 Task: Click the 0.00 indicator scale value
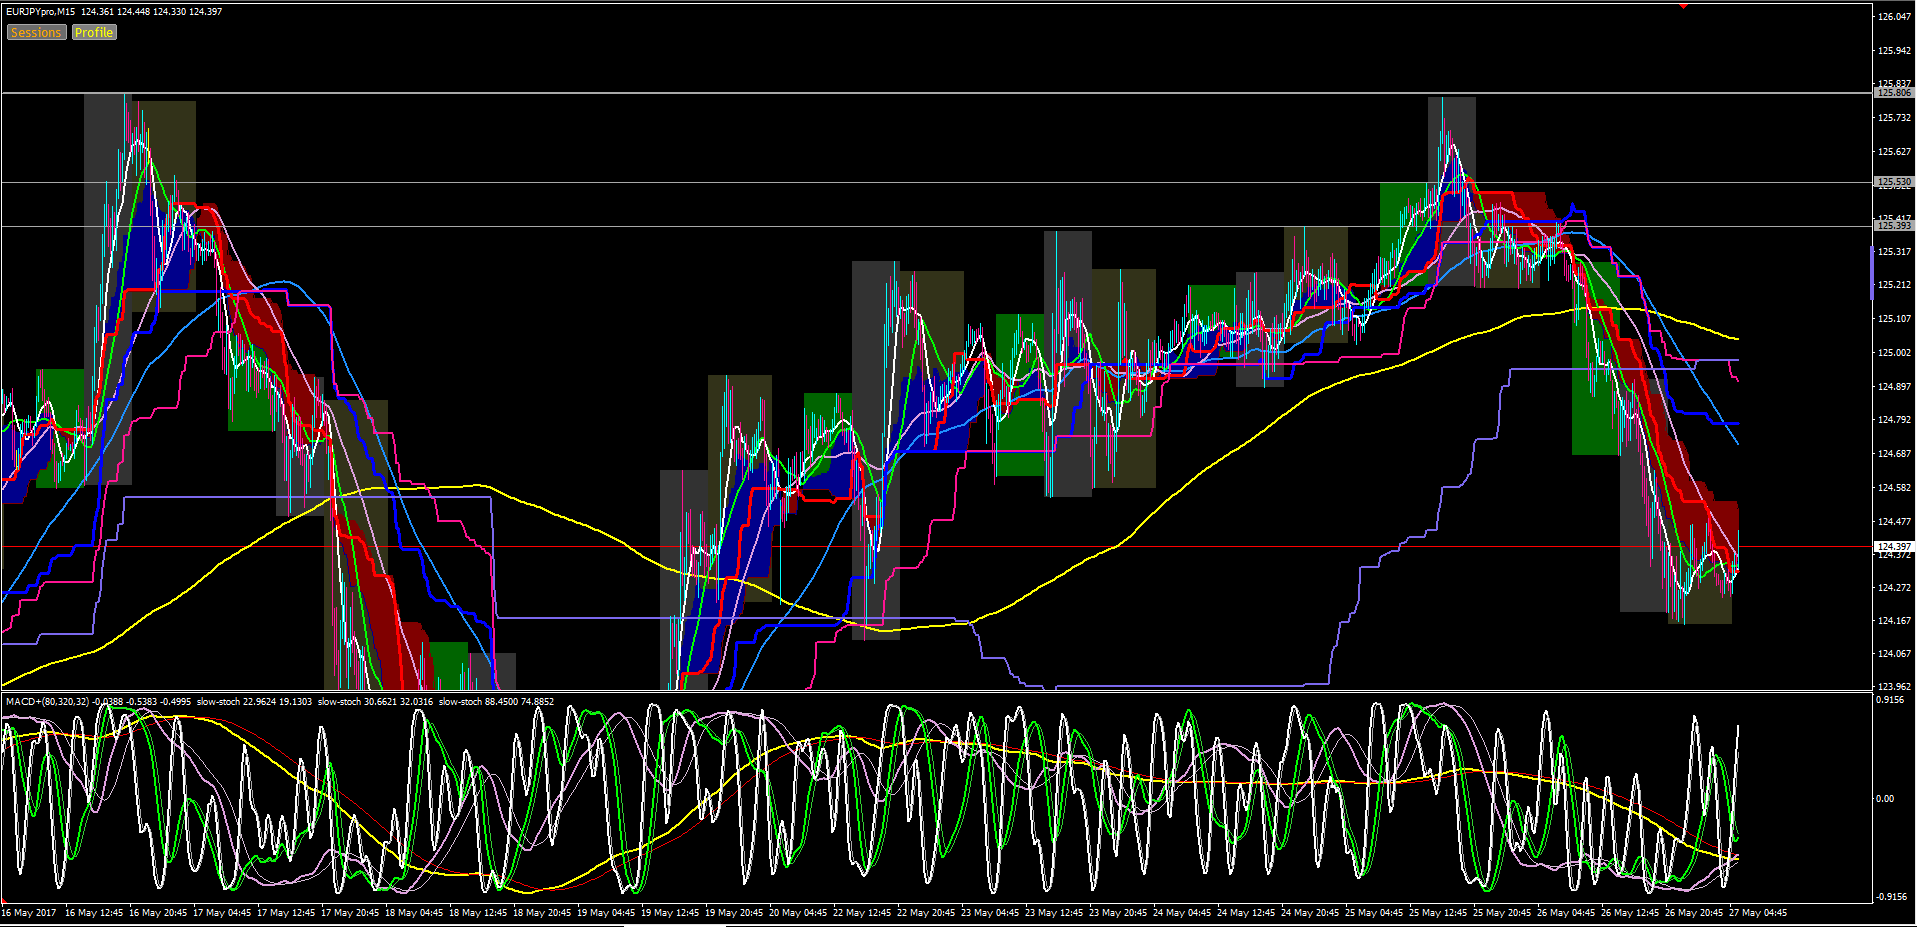(1885, 798)
